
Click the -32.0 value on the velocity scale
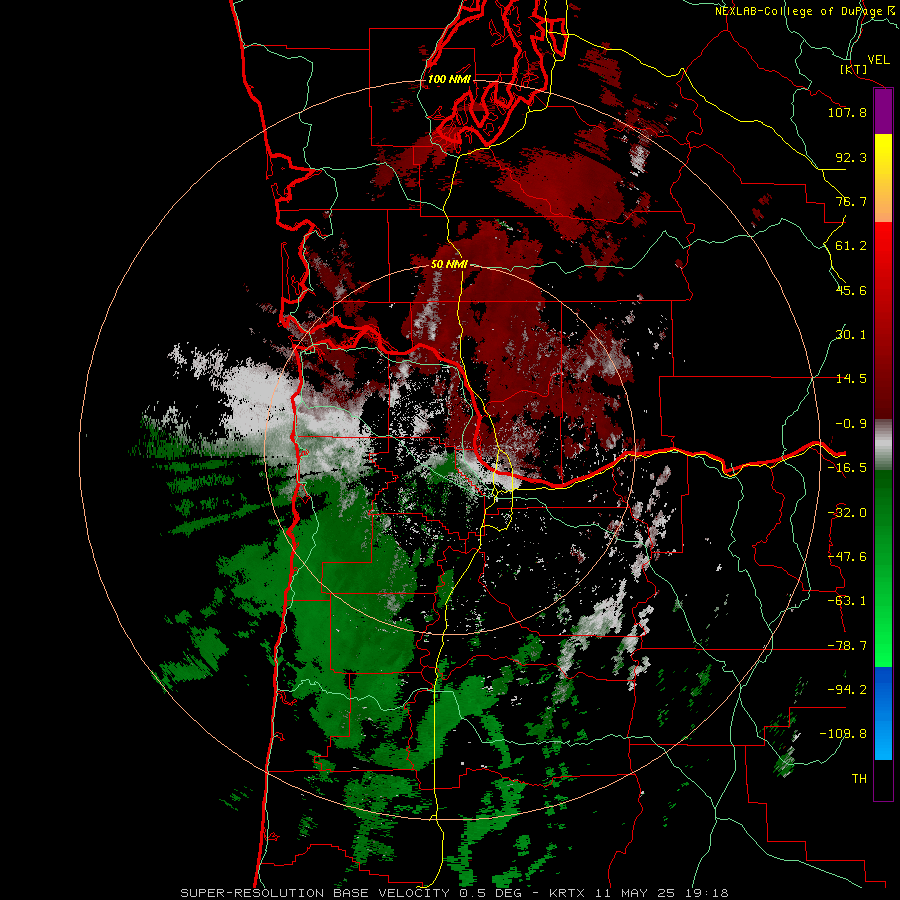tap(847, 513)
